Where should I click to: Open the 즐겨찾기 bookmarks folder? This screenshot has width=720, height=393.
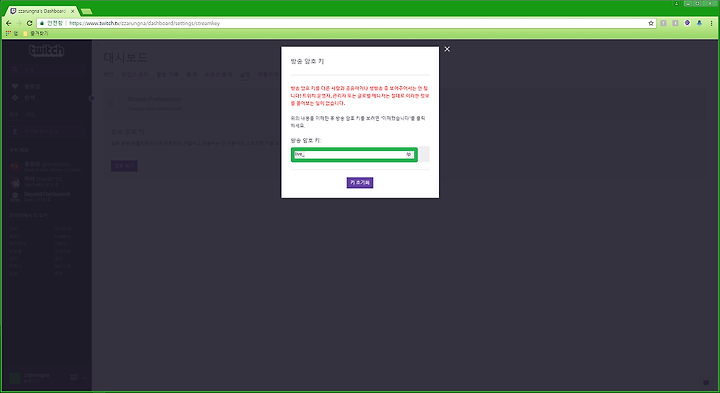36,34
